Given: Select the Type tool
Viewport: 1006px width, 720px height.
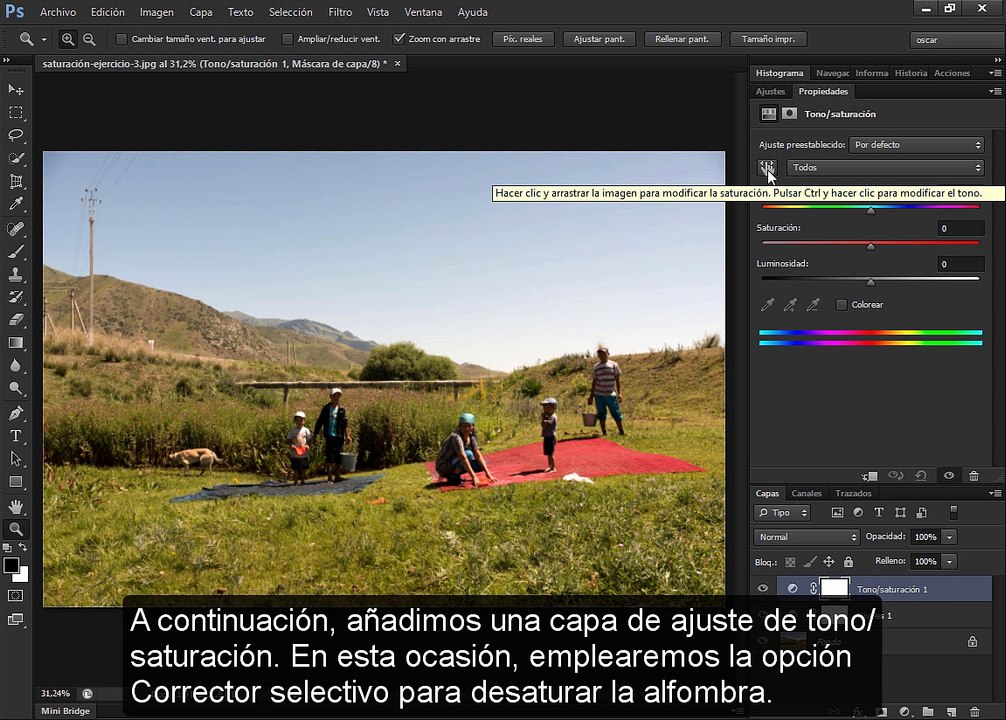Looking at the screenshot, I should 16,436.
